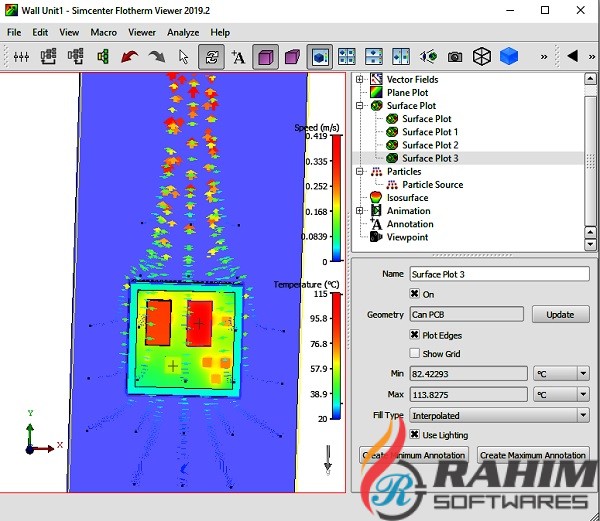Collapse the Surface Plot group
This screenshot has width=600, height=521.
click(x=359, y=106)
